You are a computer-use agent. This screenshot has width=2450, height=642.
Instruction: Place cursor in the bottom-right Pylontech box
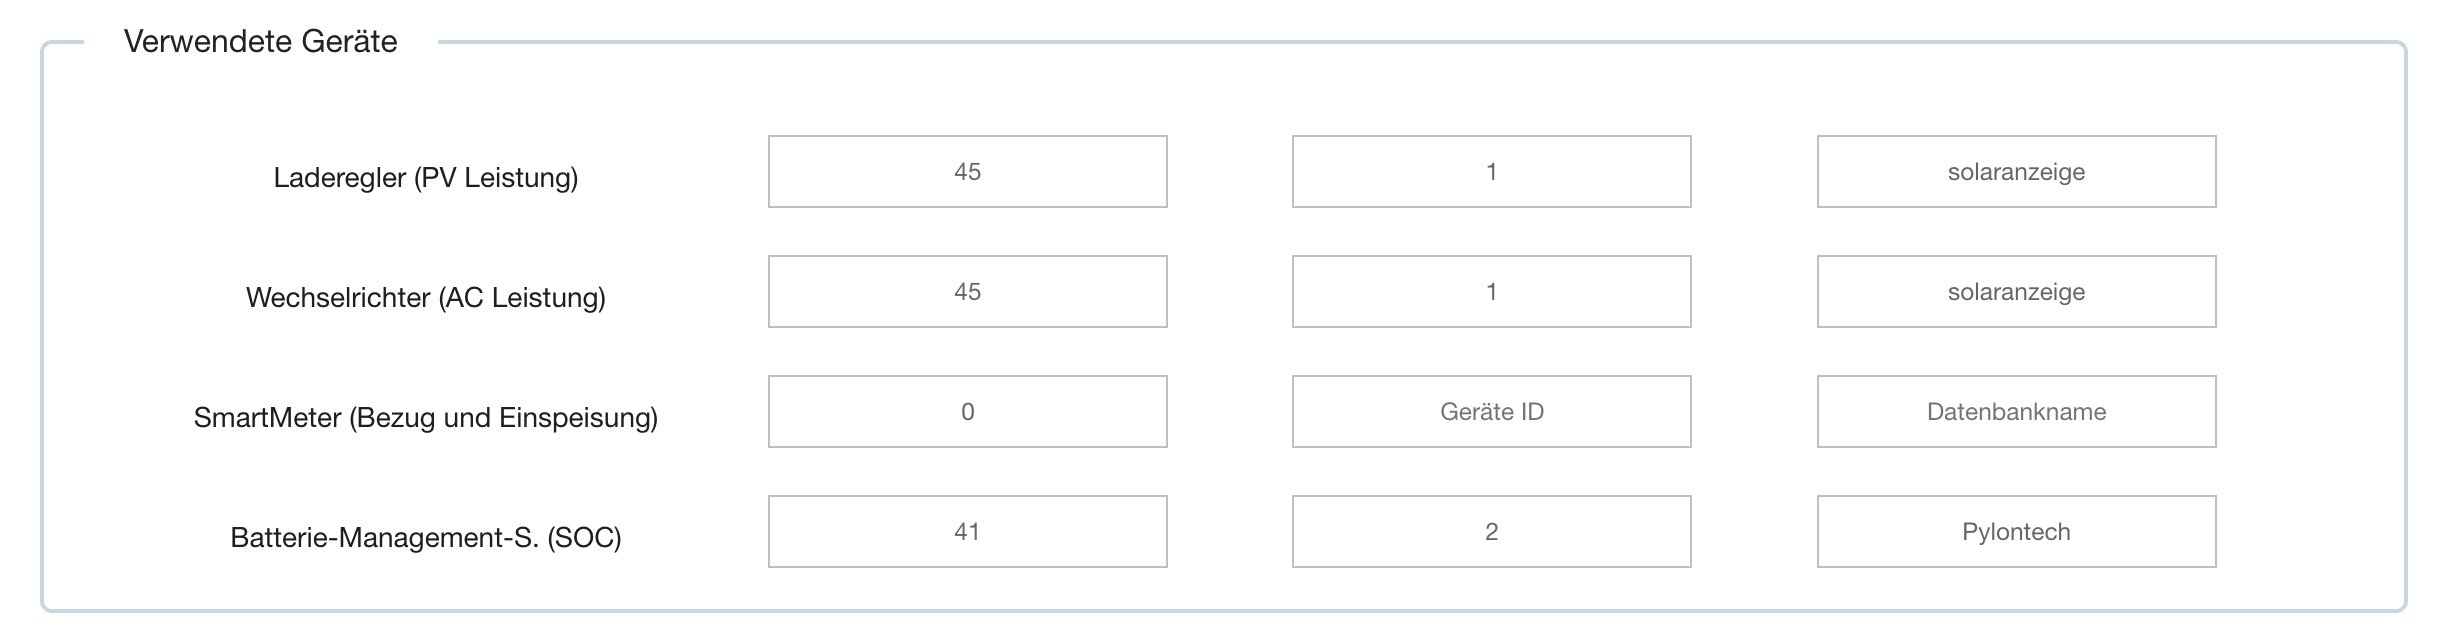pos(2016,532)
